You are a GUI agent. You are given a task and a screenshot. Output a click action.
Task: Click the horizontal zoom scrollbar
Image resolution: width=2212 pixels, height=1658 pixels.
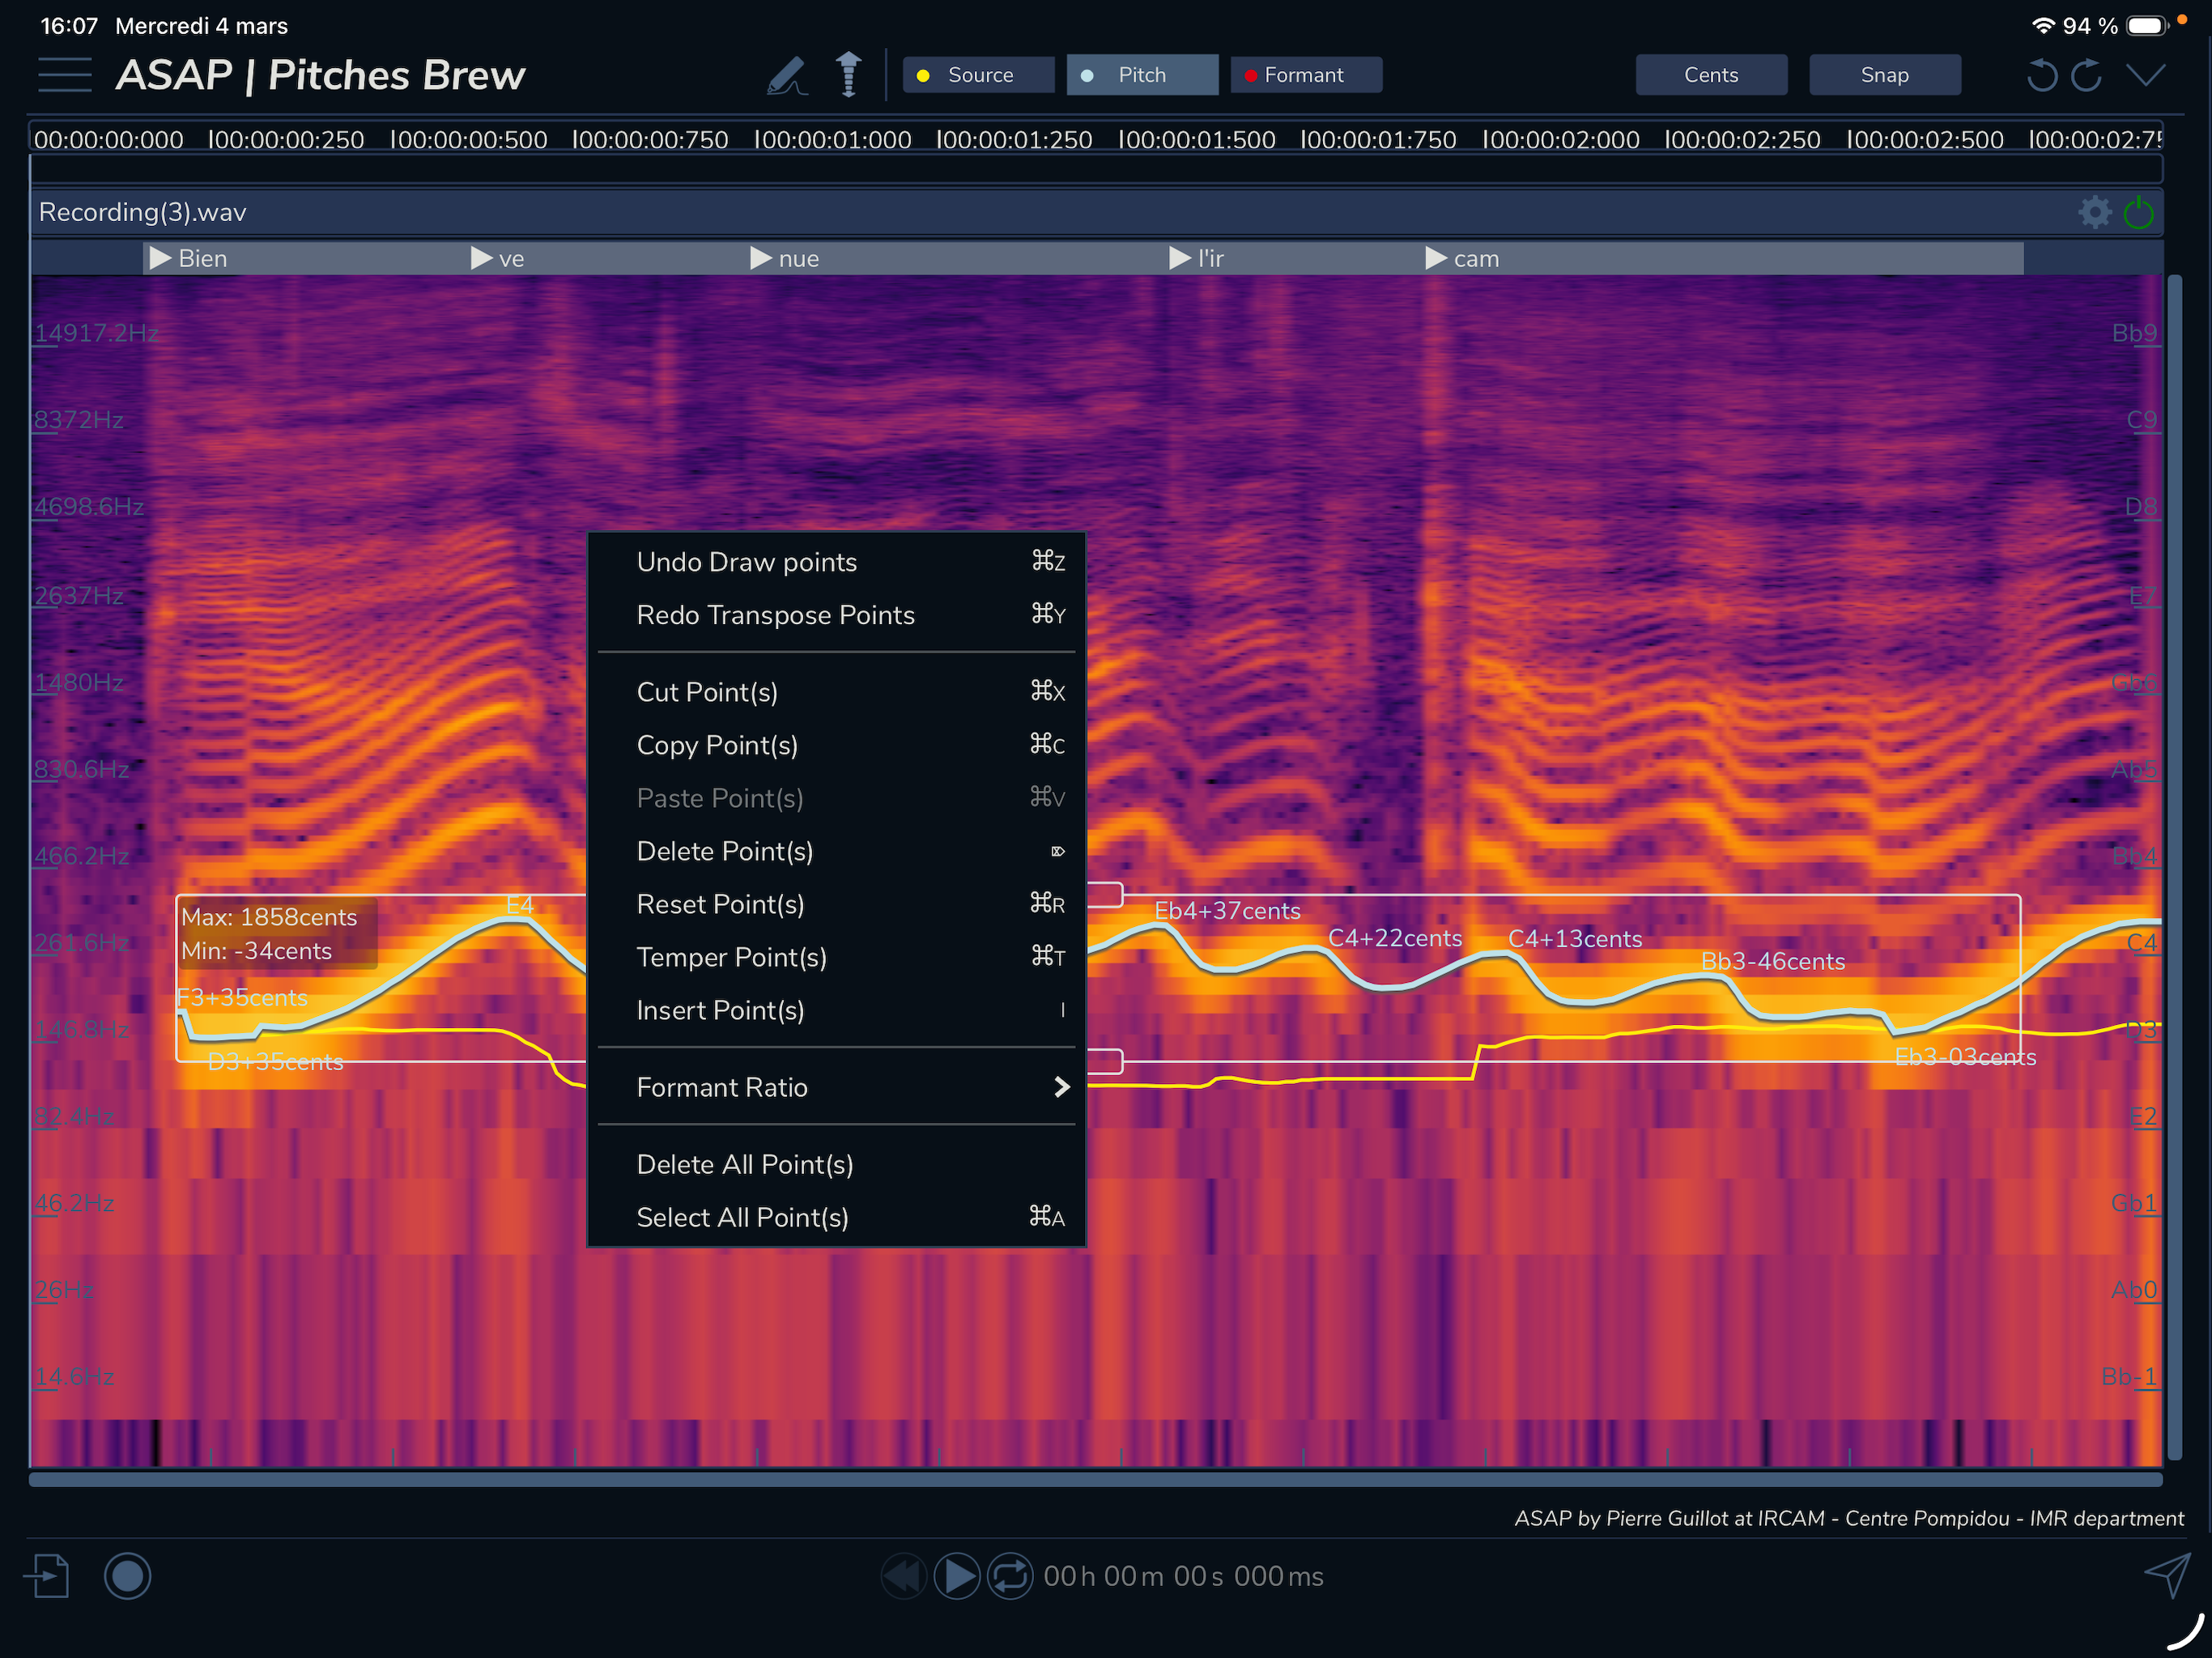click(1095, 1479)
